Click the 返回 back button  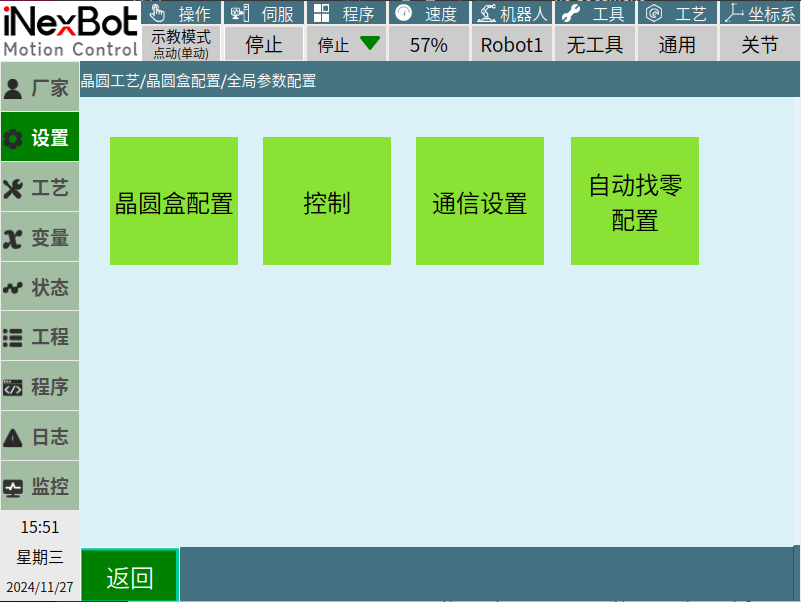(130, 577)
